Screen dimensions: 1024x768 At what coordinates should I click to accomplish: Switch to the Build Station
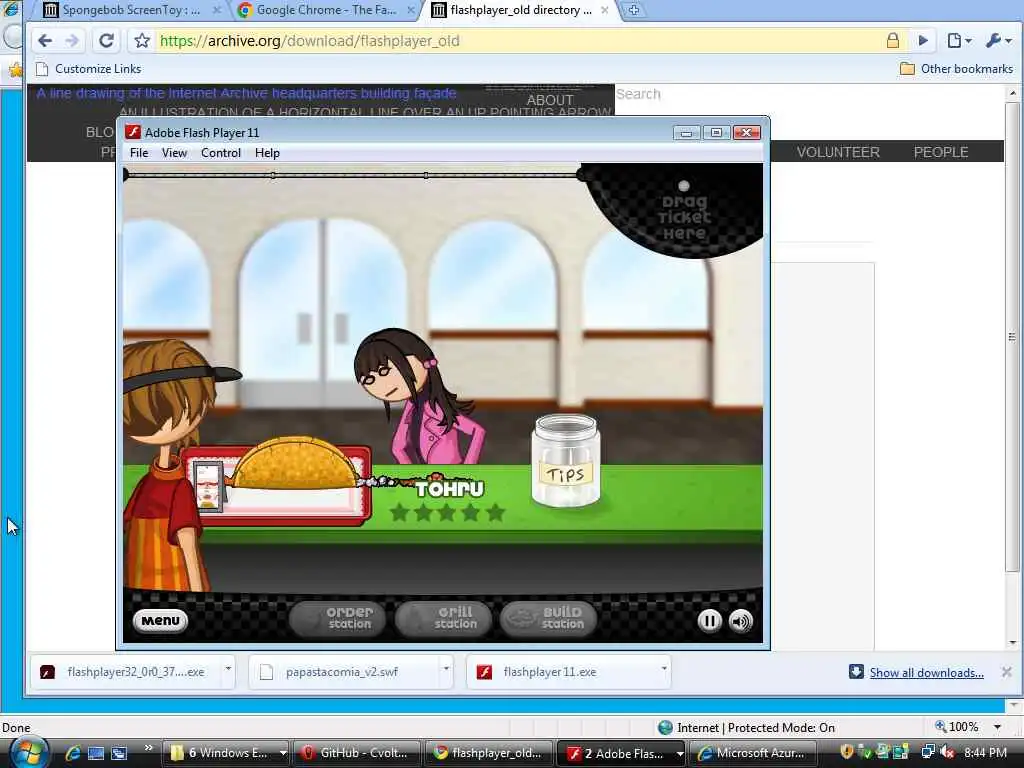(x=548, y=618)
